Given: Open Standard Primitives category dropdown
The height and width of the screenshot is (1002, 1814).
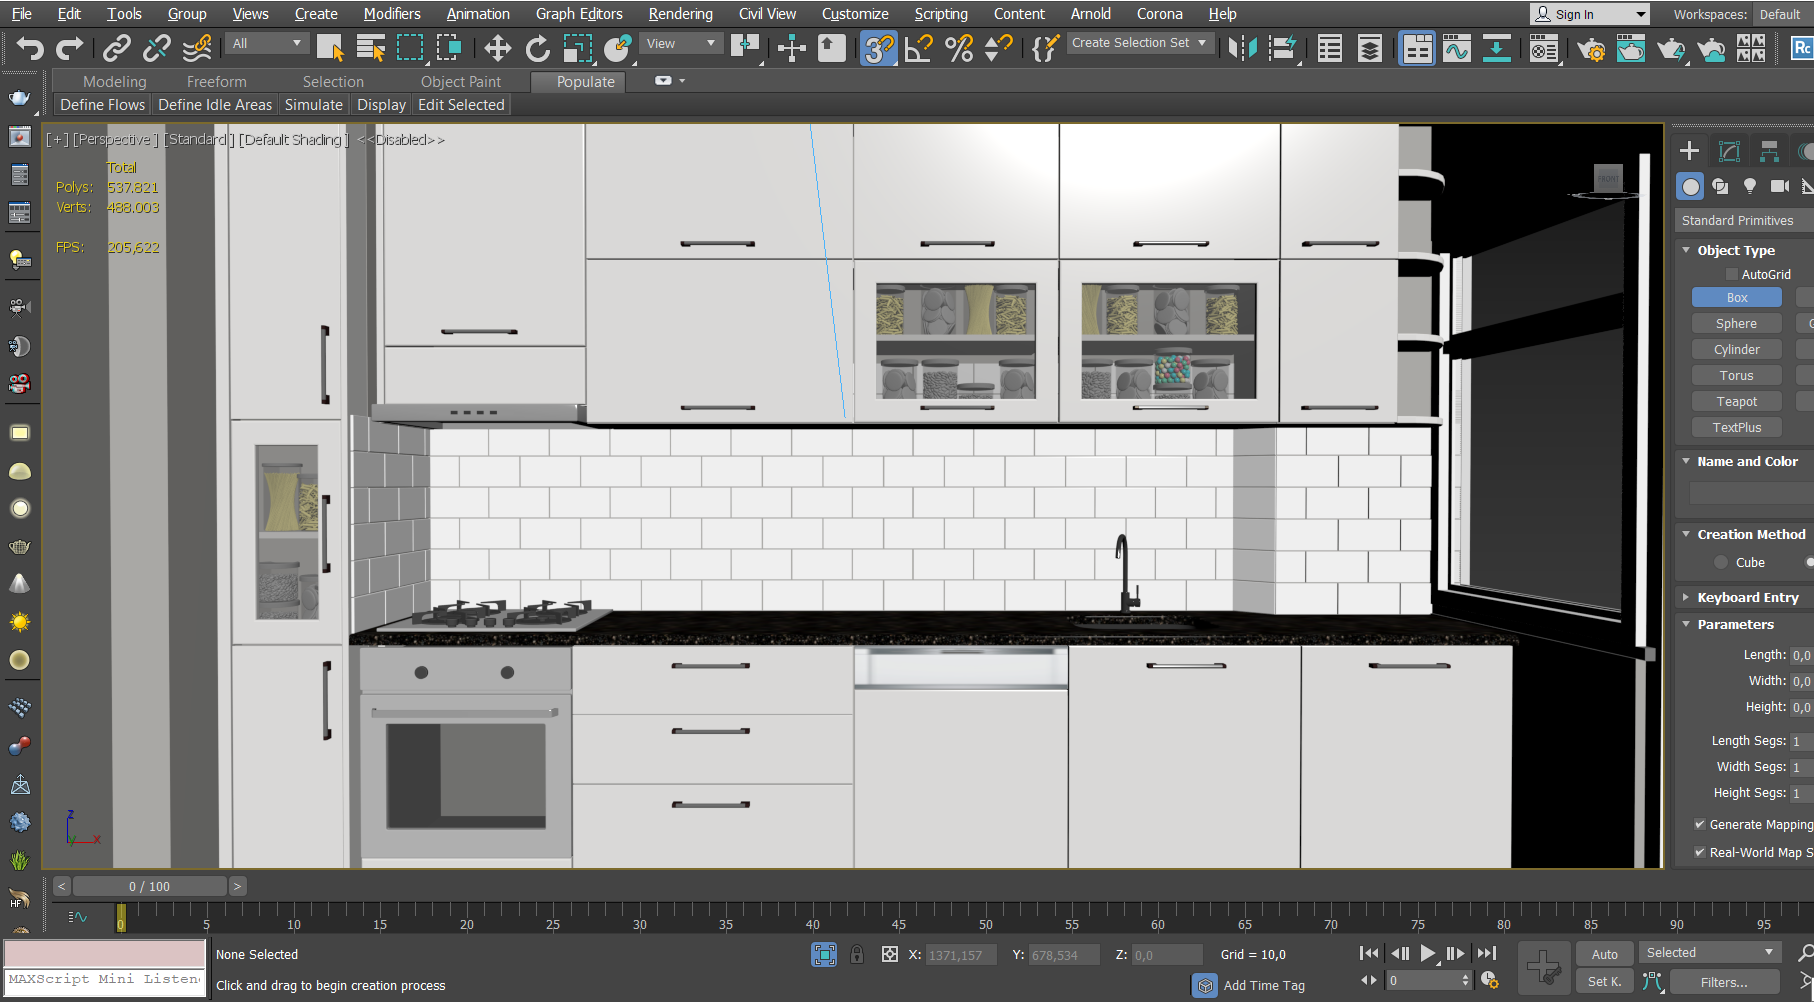Looking at the screenshot, I should pyautogui.click(x=1744, y=220).
